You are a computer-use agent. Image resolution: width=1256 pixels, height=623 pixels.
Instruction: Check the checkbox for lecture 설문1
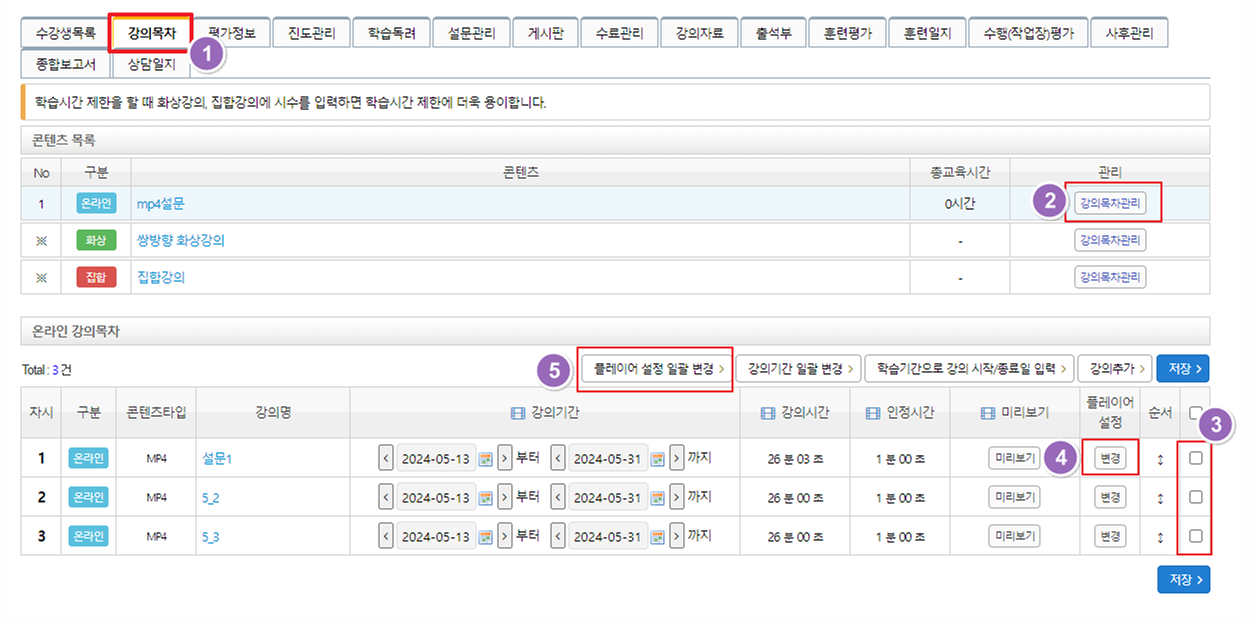1195,458
